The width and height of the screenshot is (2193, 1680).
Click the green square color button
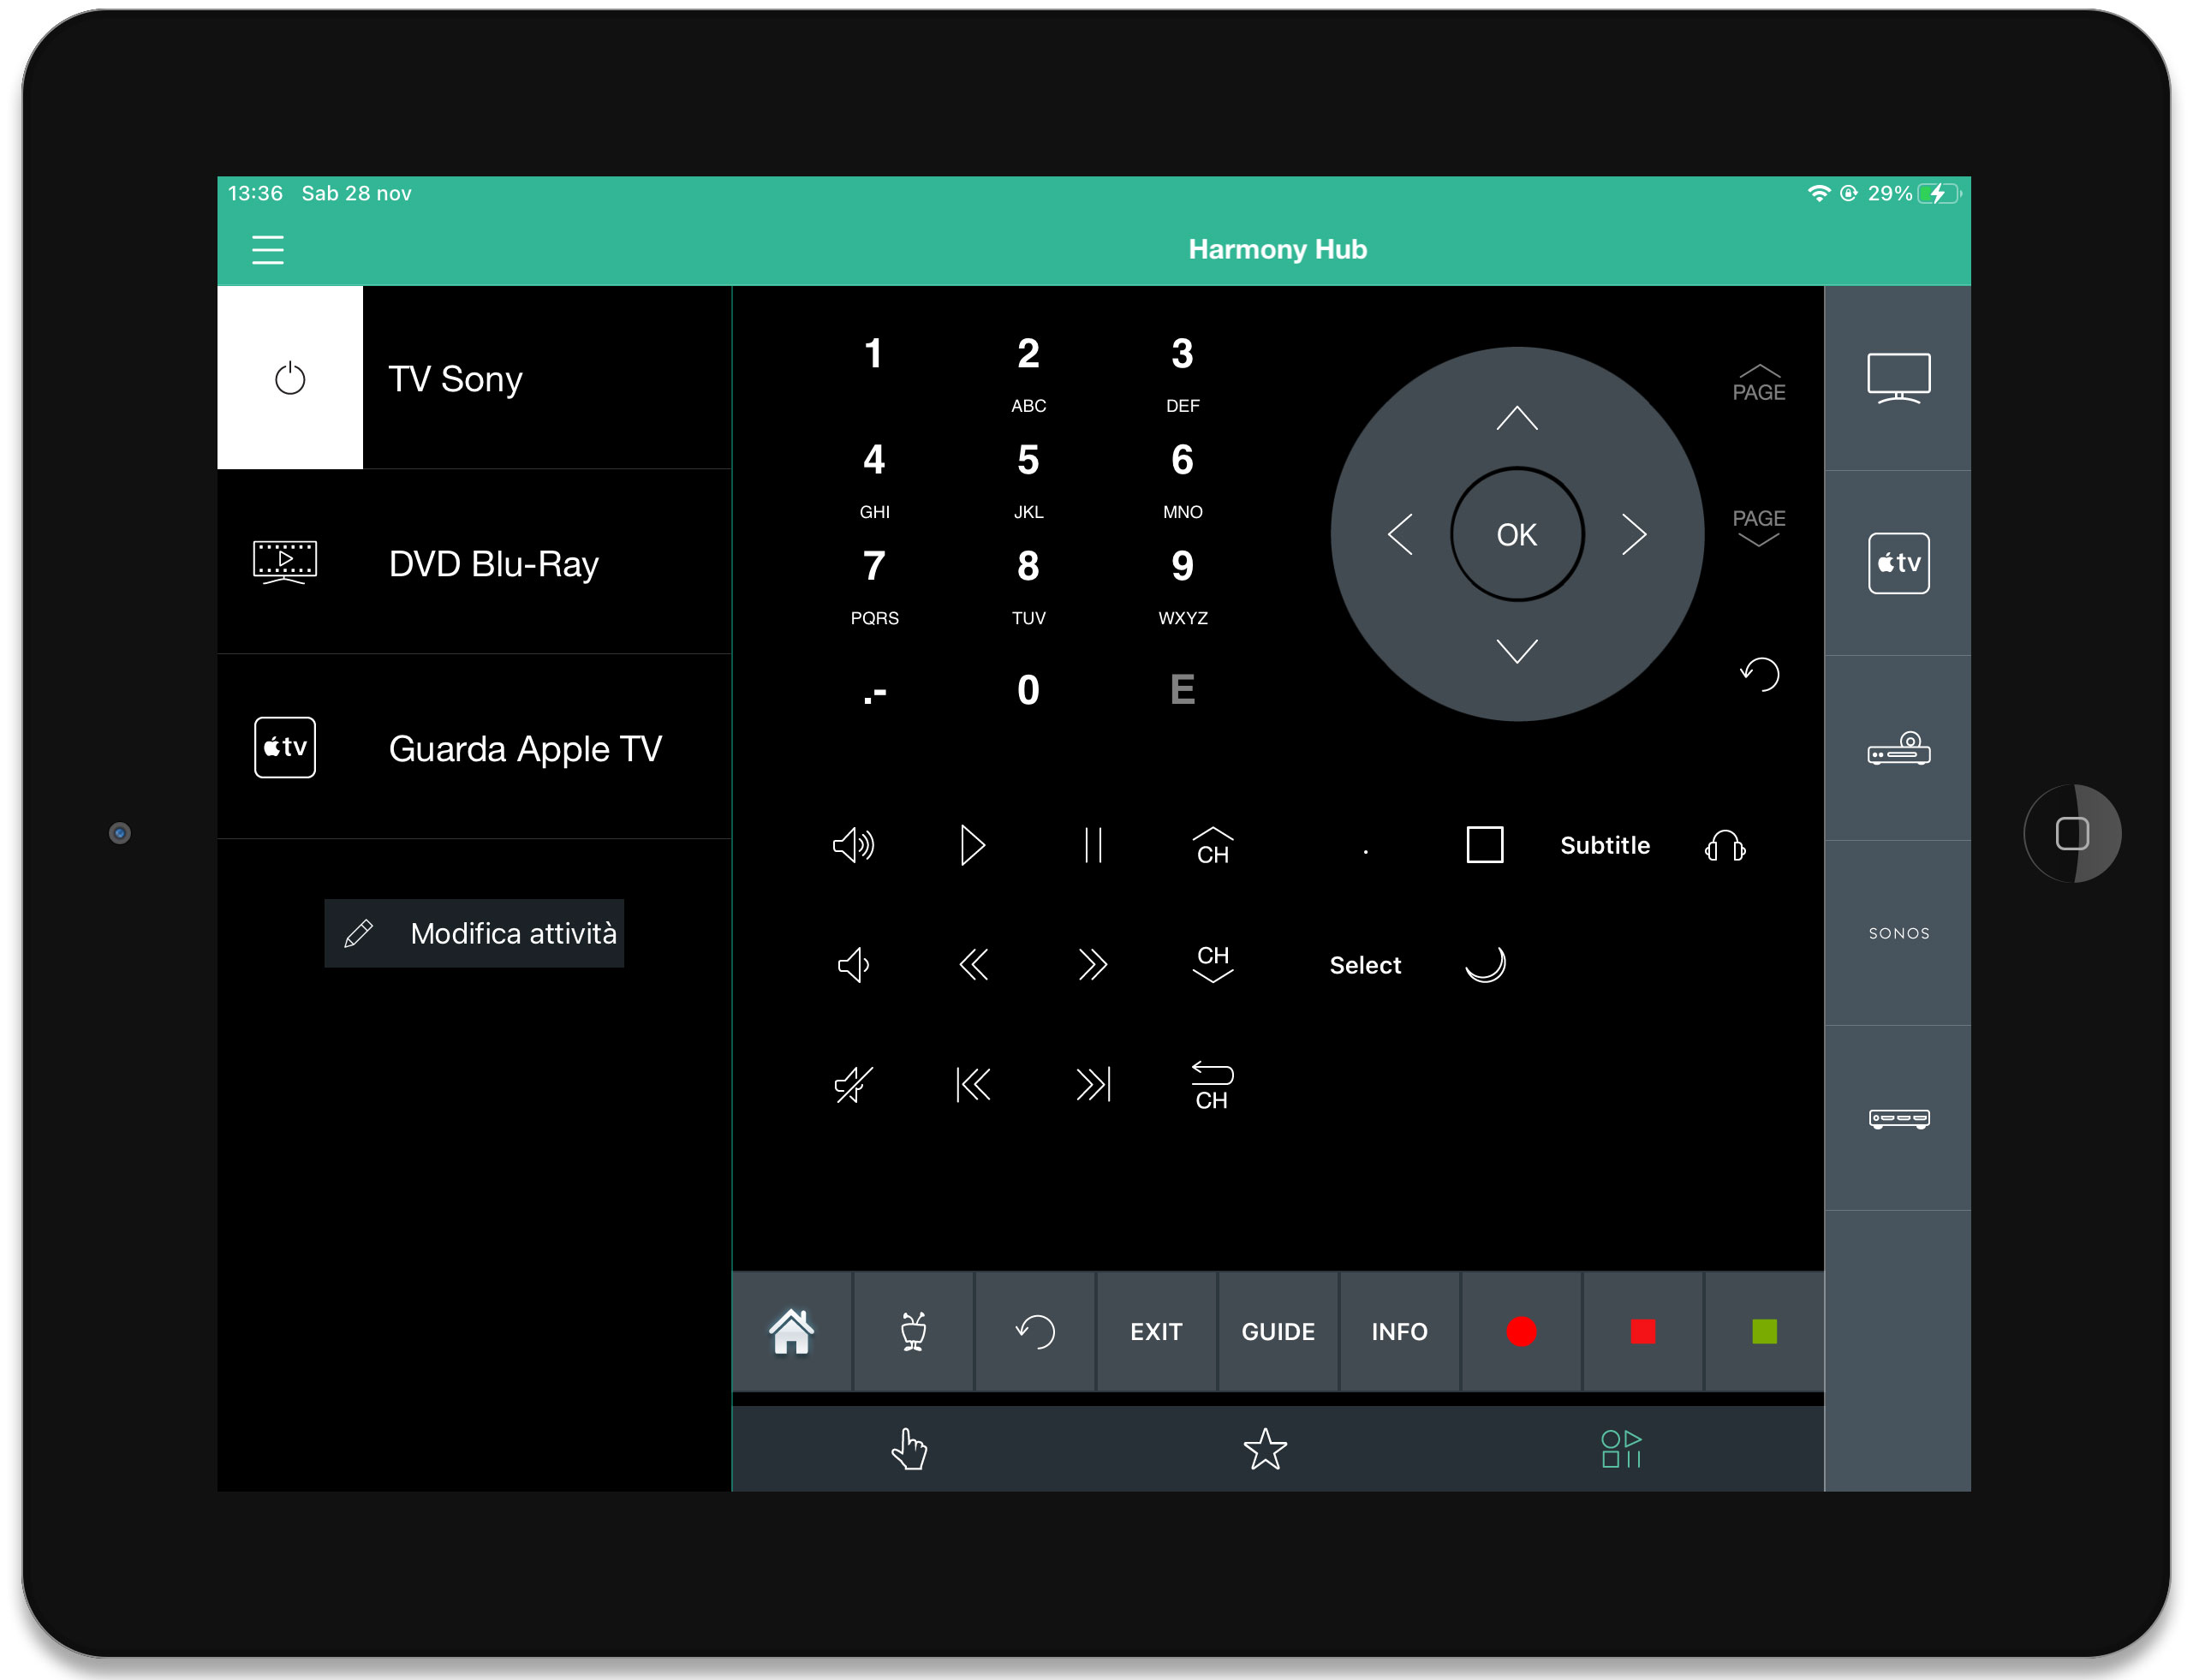coord(1764,1332)
